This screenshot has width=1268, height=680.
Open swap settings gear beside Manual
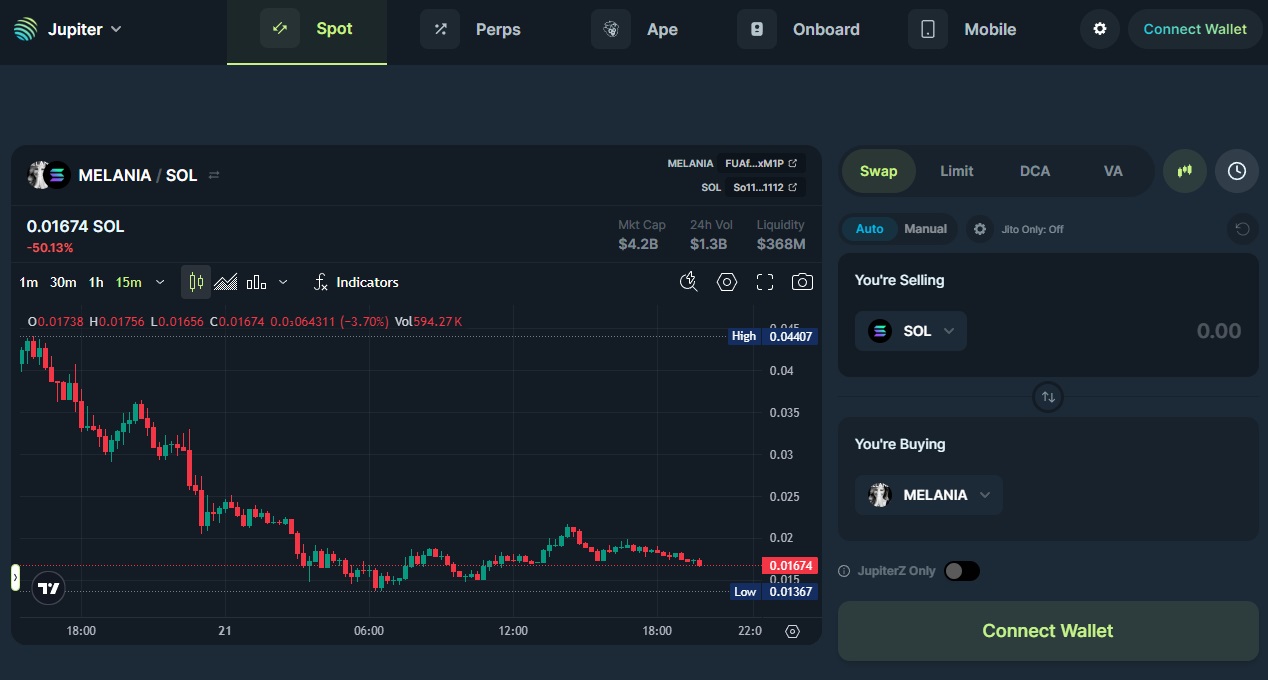(980, 229)
